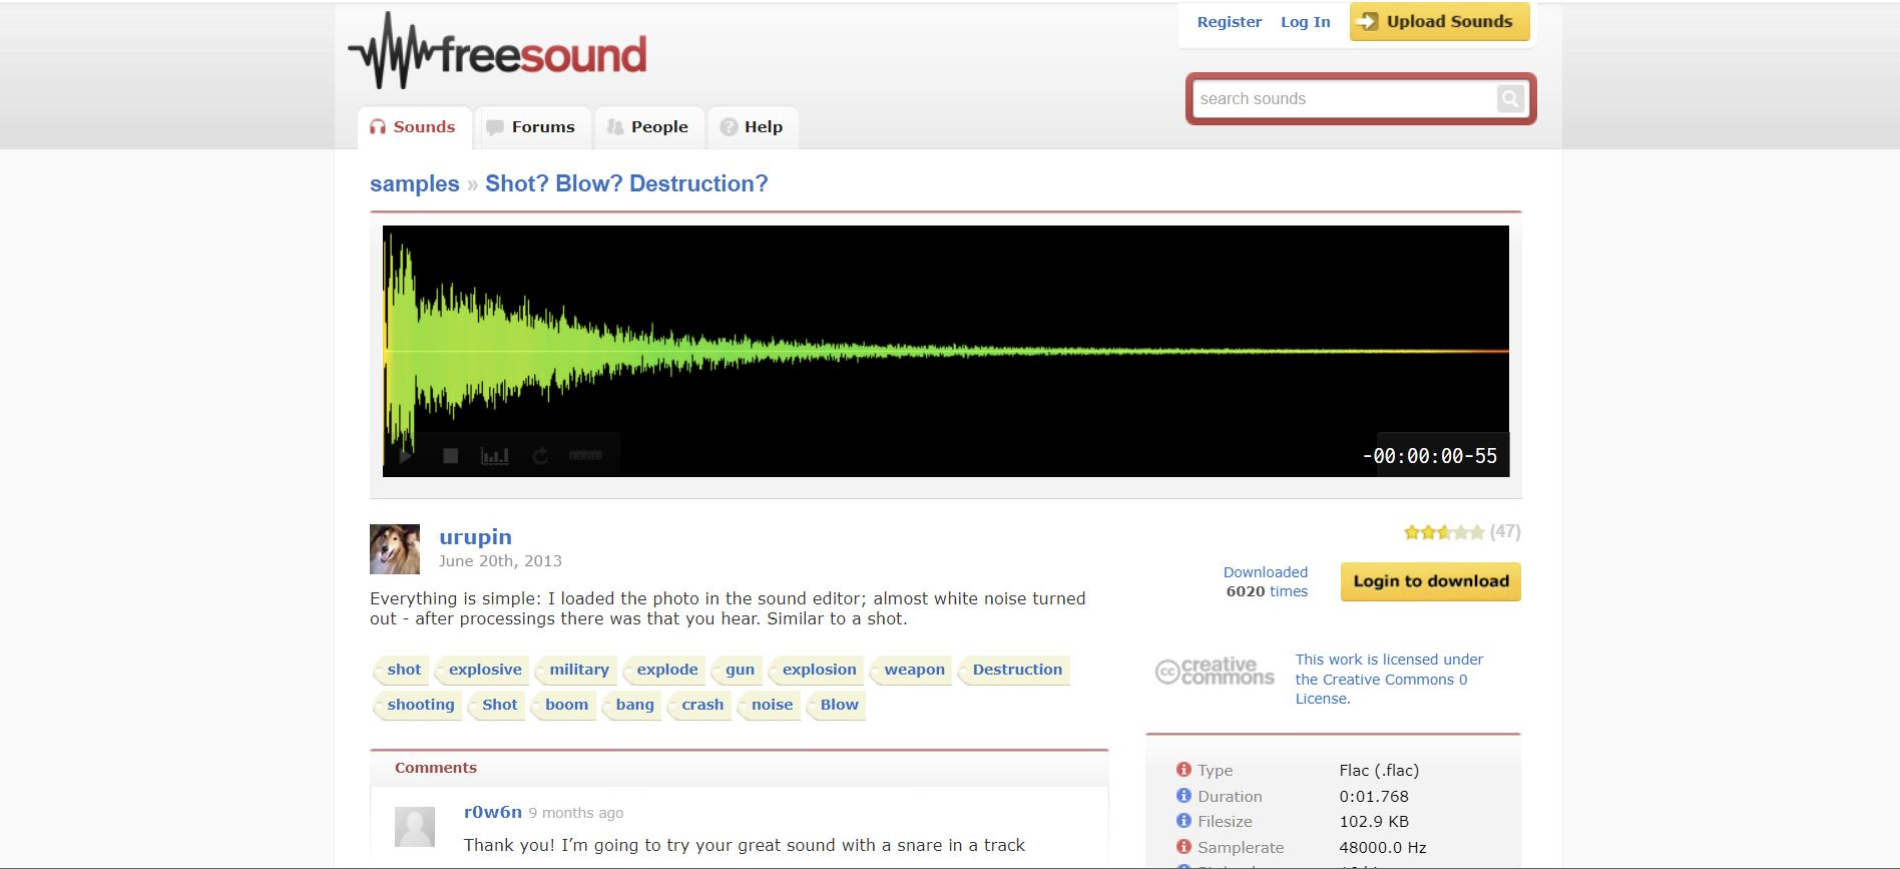Toggle the measure ruler icon in player
This screenshot has height=869, width=1900.
pyautogui.click(x=586, y=455)
